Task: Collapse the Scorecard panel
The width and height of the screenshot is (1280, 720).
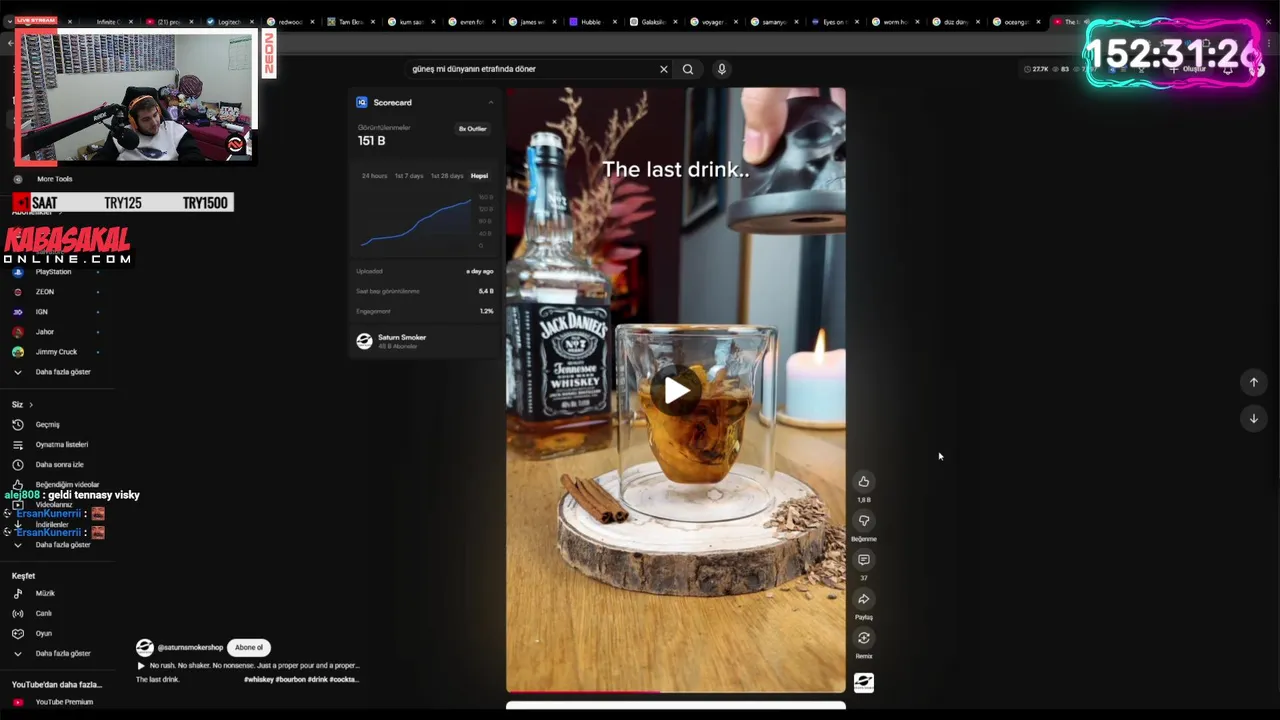Action: (x=490, y=102)
